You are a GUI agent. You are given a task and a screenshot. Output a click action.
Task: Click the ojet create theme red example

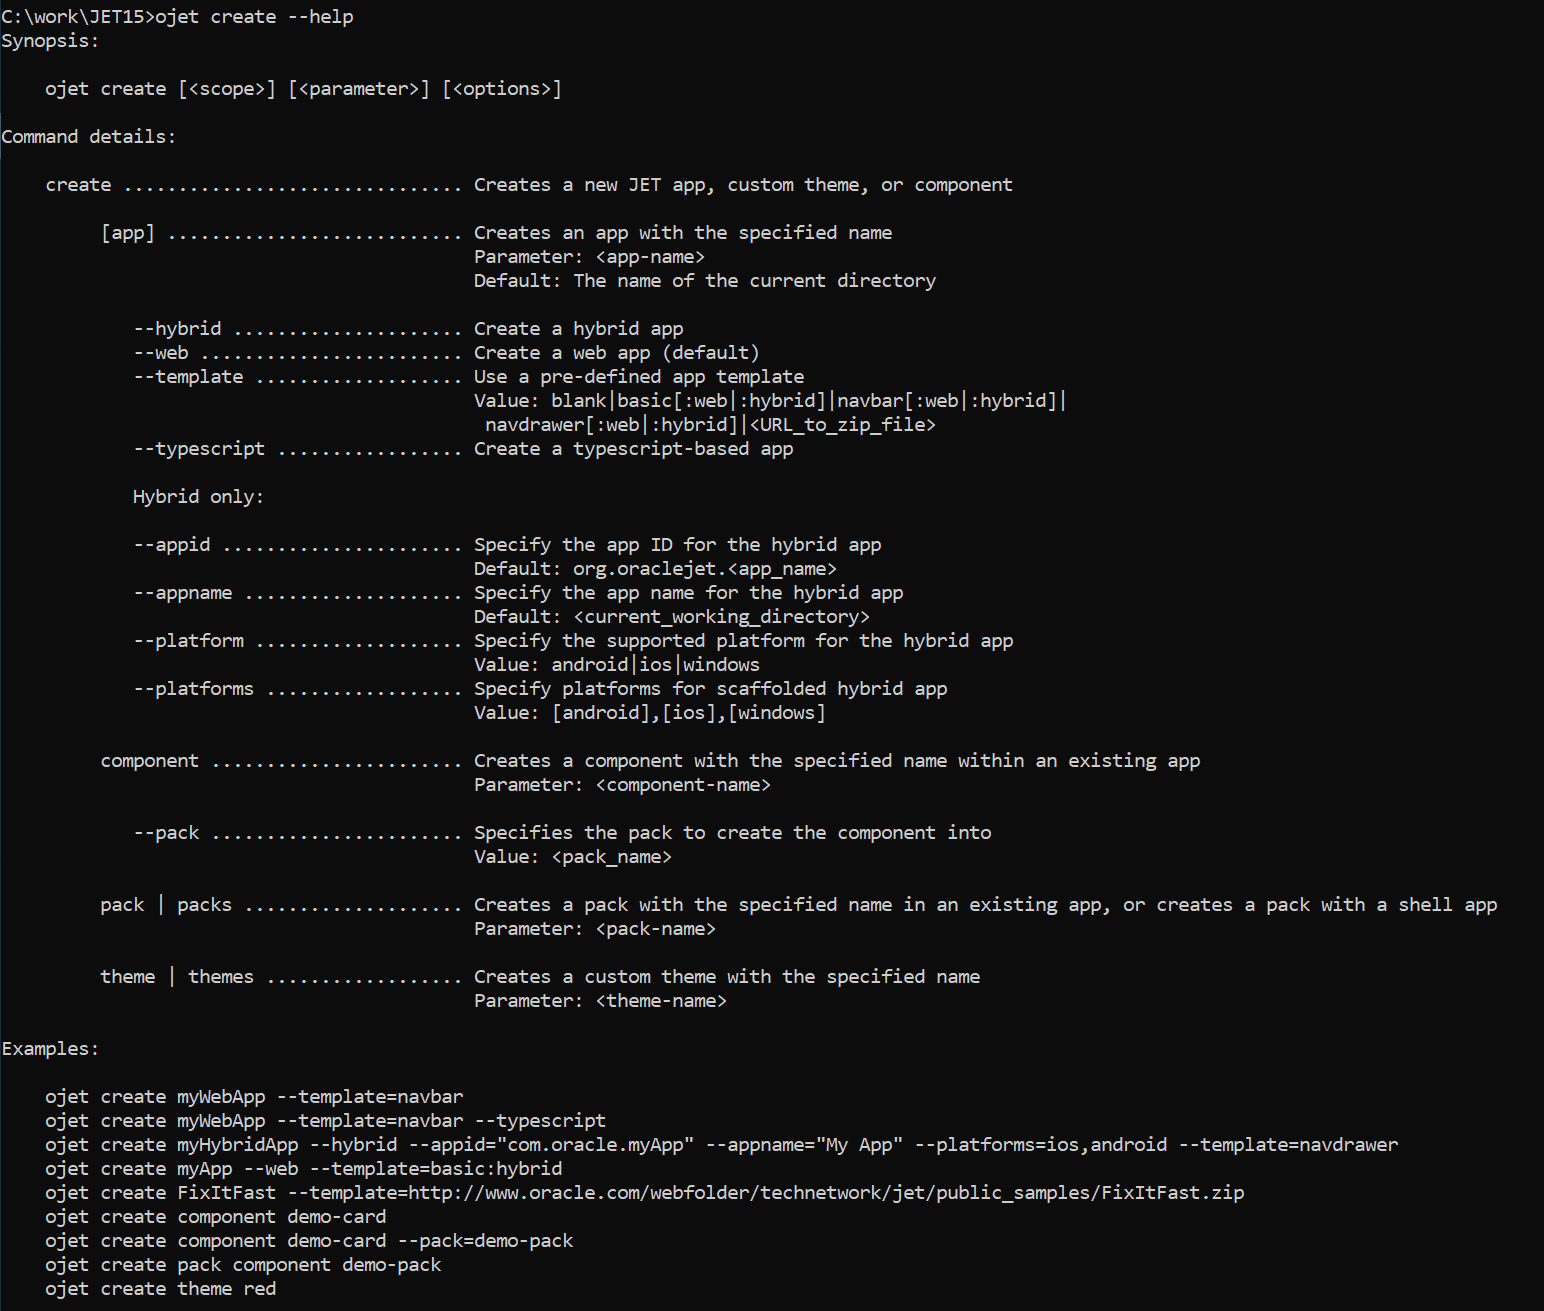[x=162, y=1288]
